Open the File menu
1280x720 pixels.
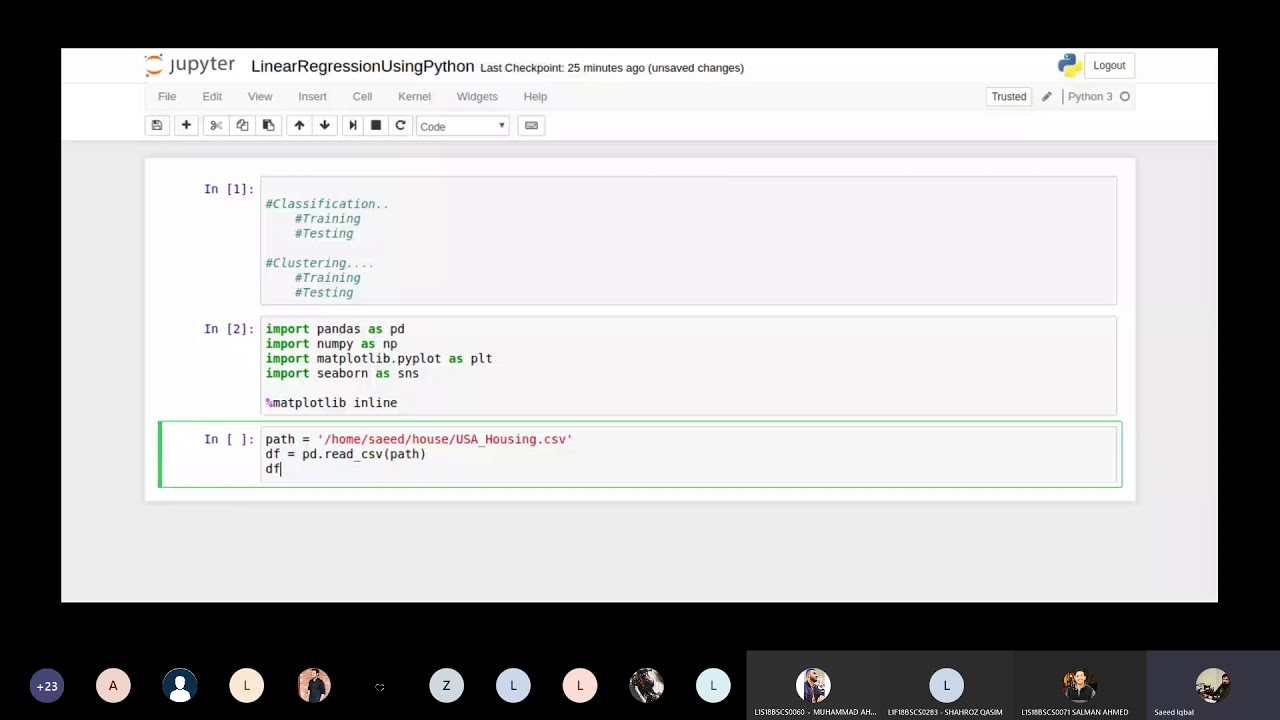pos(167,97)
